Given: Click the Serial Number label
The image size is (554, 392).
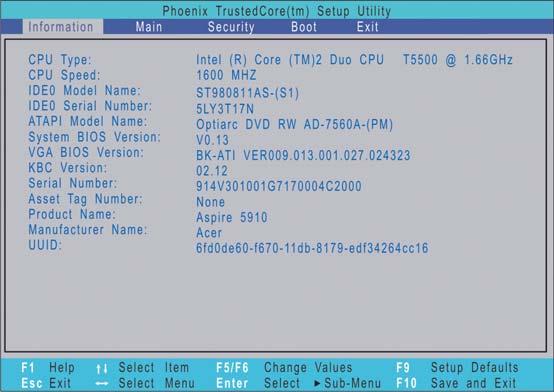Looking at the screenshot, I should point(72,183).
